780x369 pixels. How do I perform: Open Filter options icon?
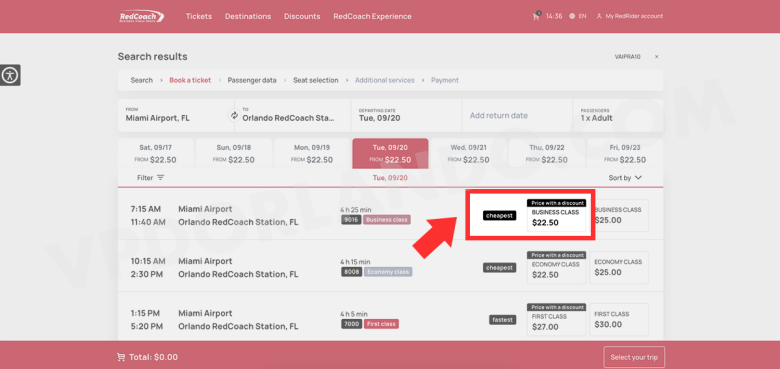(160, 178)
